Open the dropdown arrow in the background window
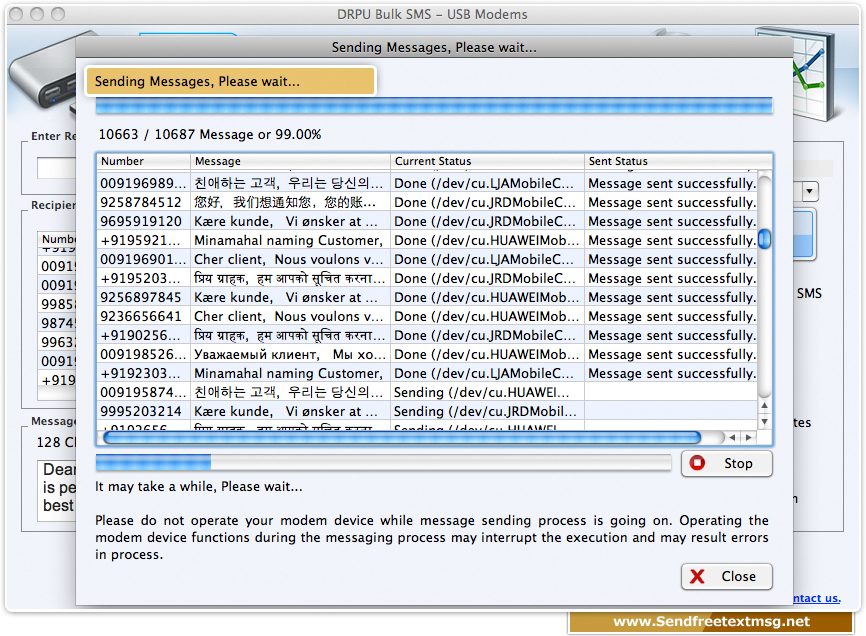This screenshot has height=636, width=866. click(x=810, y=192)
